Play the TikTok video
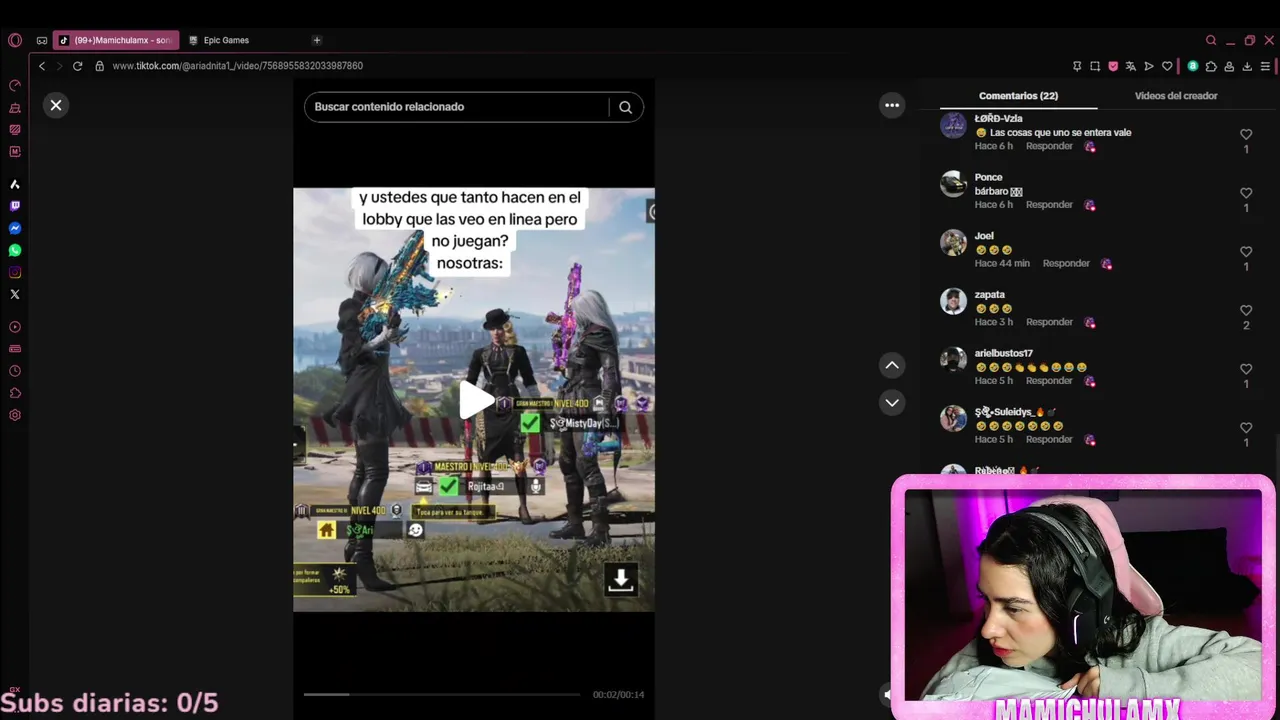Viewport: 1280px width, 720px height. [476, 400]
